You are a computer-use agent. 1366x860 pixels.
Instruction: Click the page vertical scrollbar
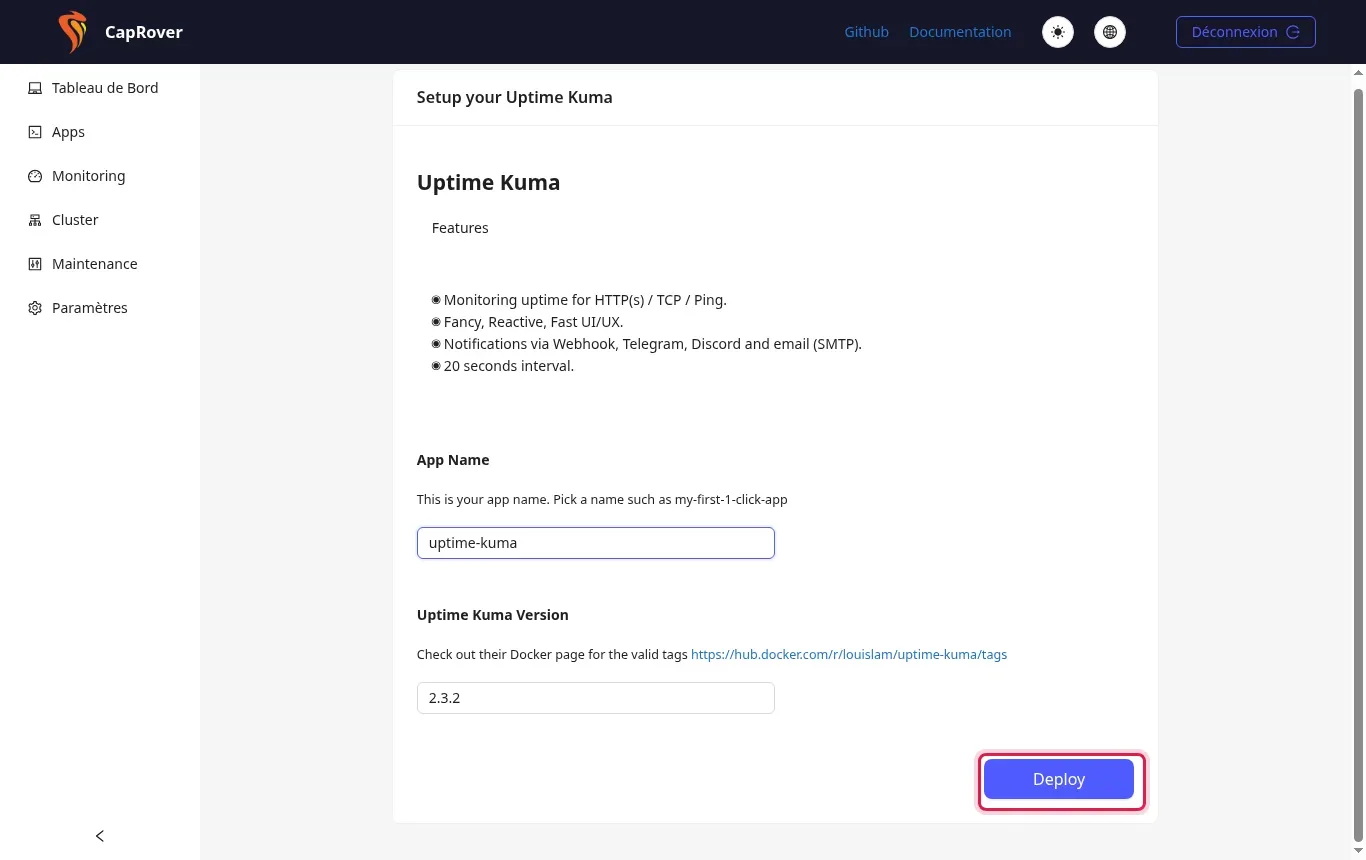coord(1358,465)
